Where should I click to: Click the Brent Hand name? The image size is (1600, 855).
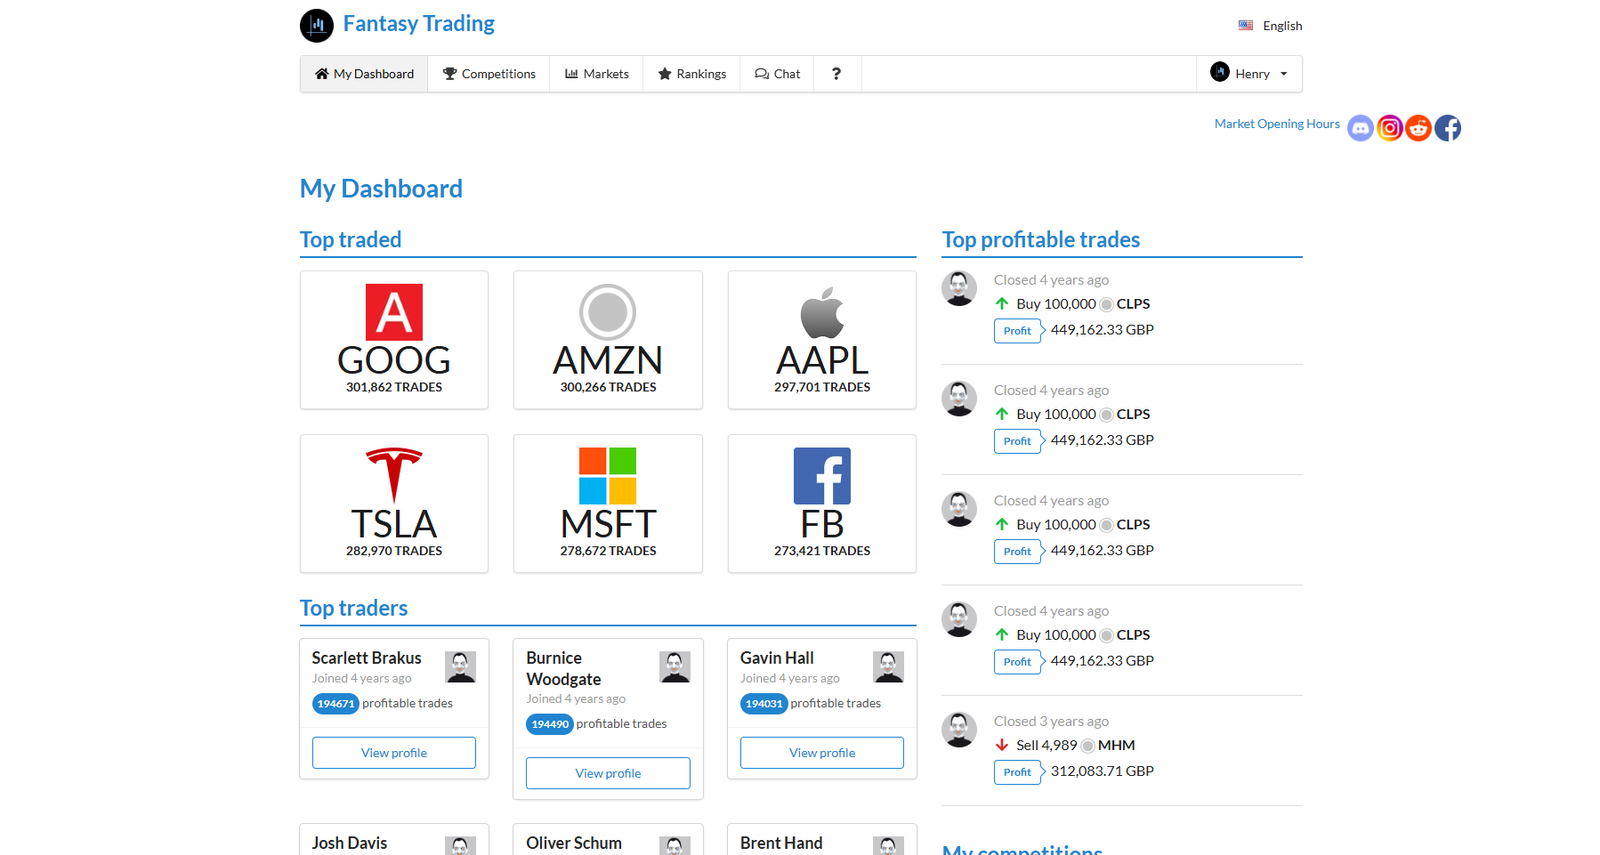[781, 843]
